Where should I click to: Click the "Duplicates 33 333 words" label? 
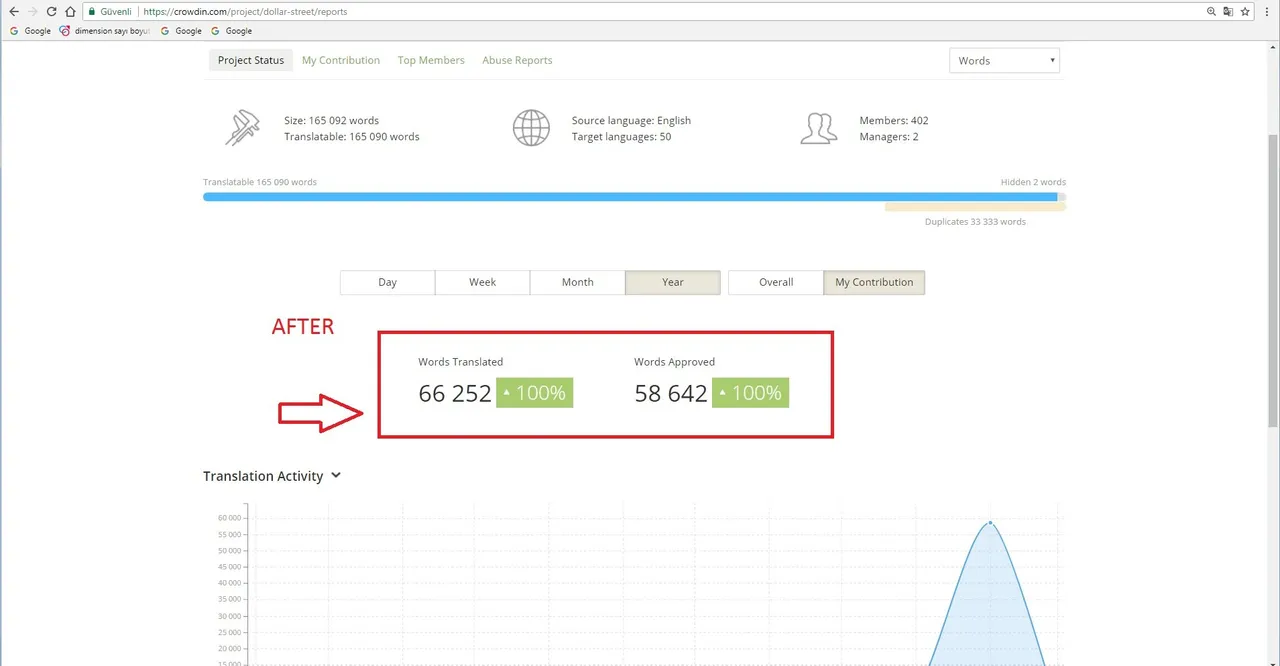coord(975,222)
